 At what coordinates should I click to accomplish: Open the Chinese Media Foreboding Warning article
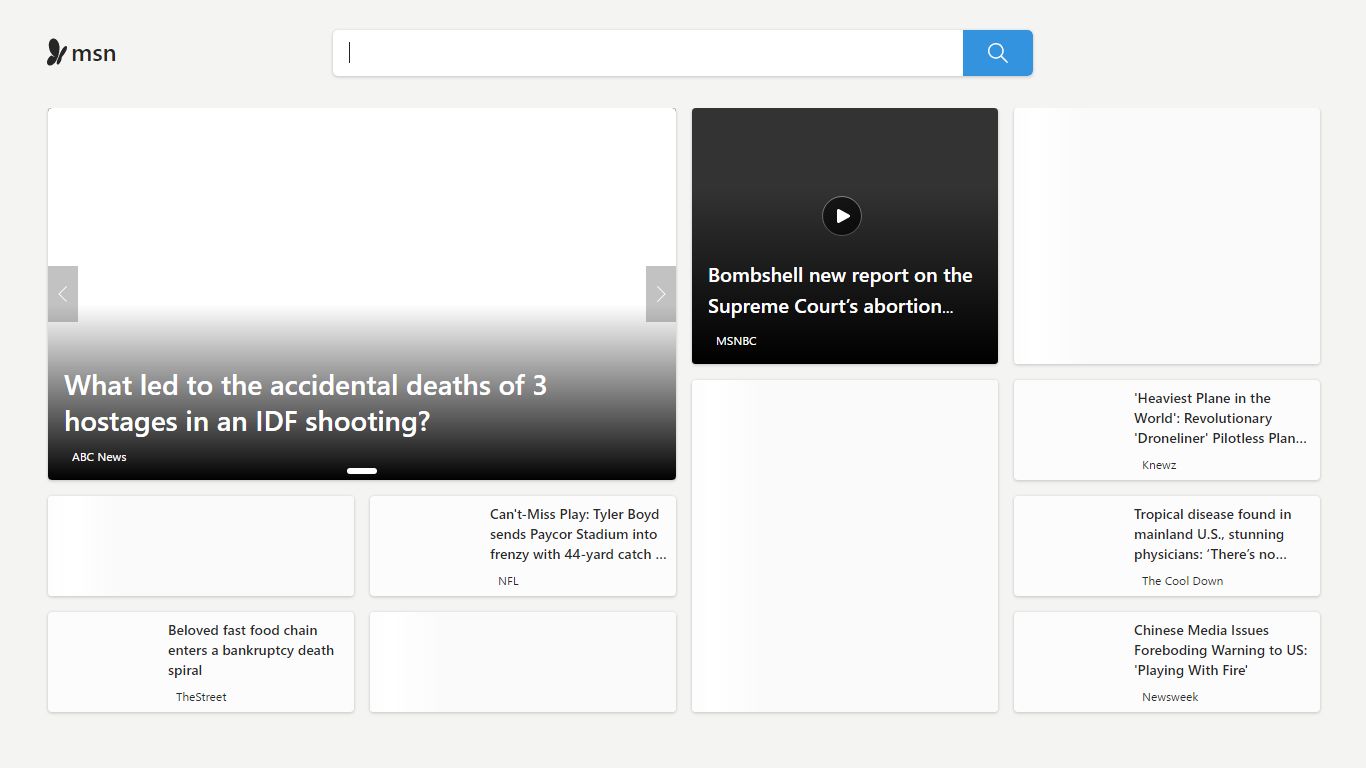[1220, 650]
